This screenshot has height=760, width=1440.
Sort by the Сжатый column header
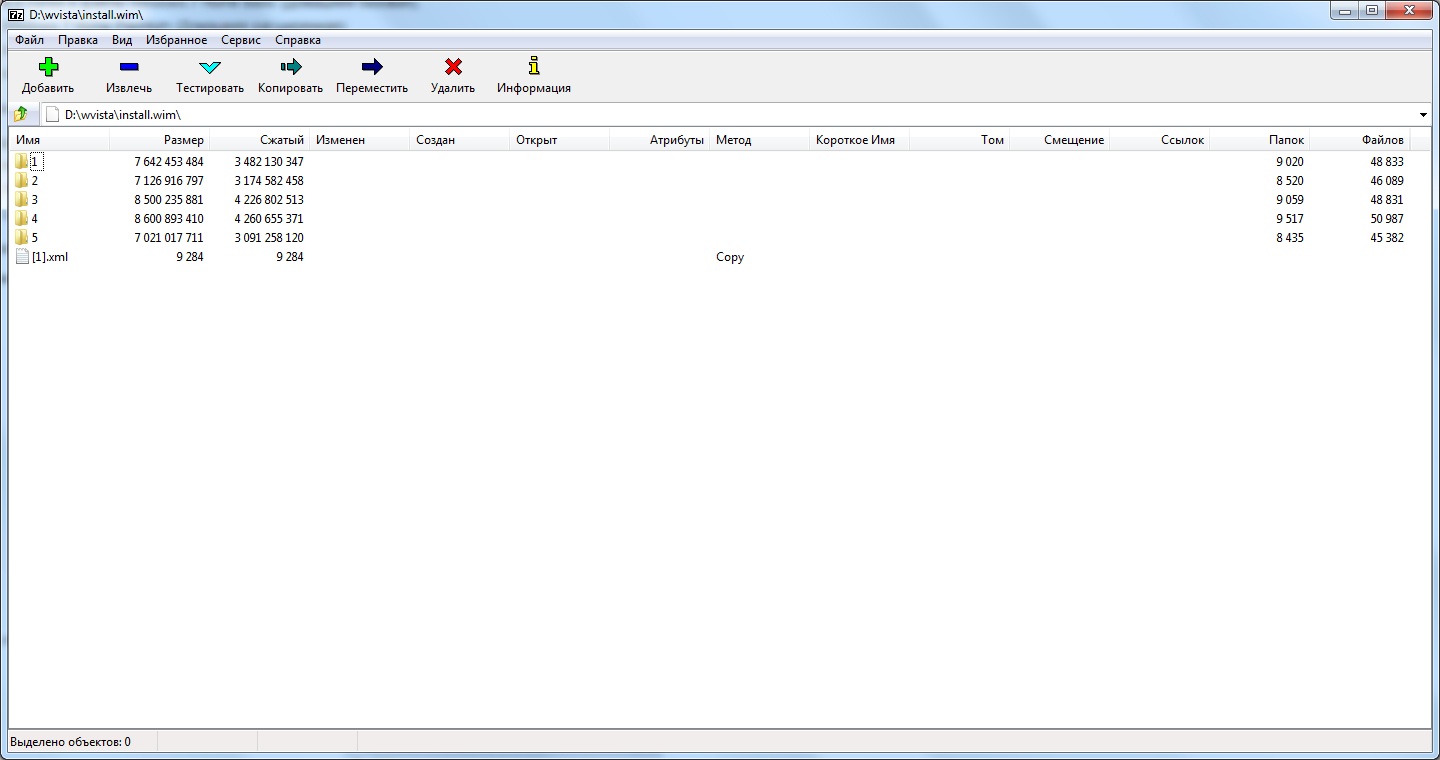(260, 140)
